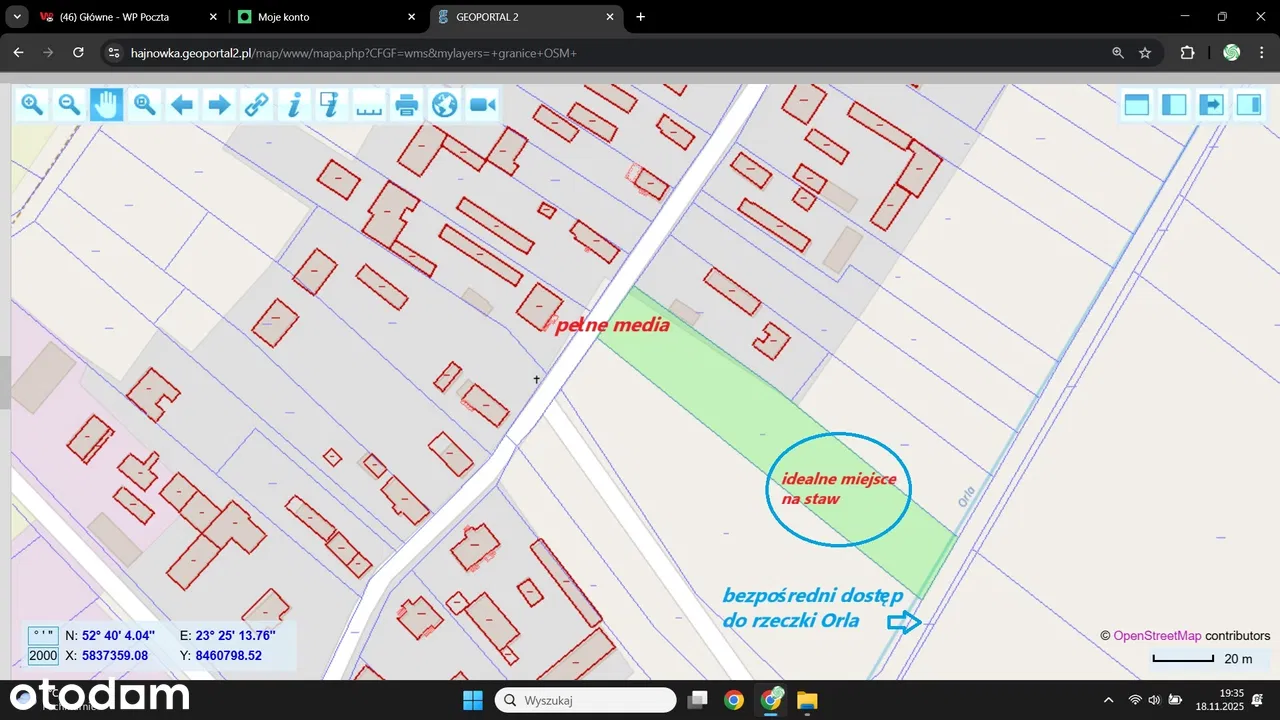
Task: Click the Wyszukaj taskbar search field
Action: point(586,700)
